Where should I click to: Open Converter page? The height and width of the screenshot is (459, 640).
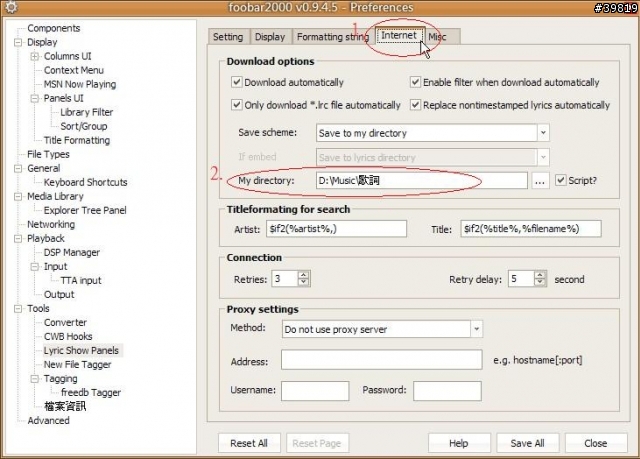click(x=65, y=323)
